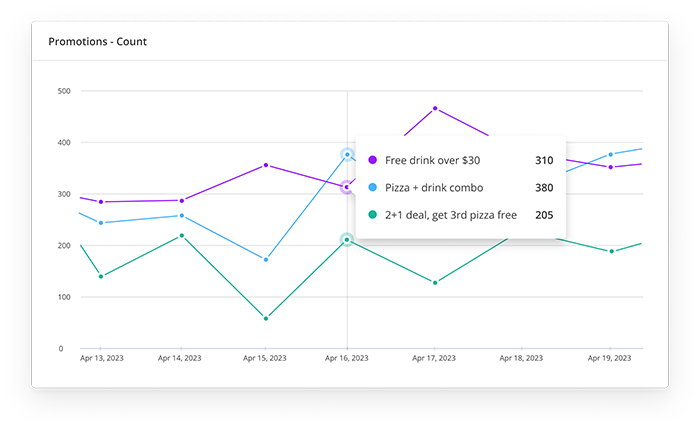Click blue data point on Apr 15

pos(265,259)
